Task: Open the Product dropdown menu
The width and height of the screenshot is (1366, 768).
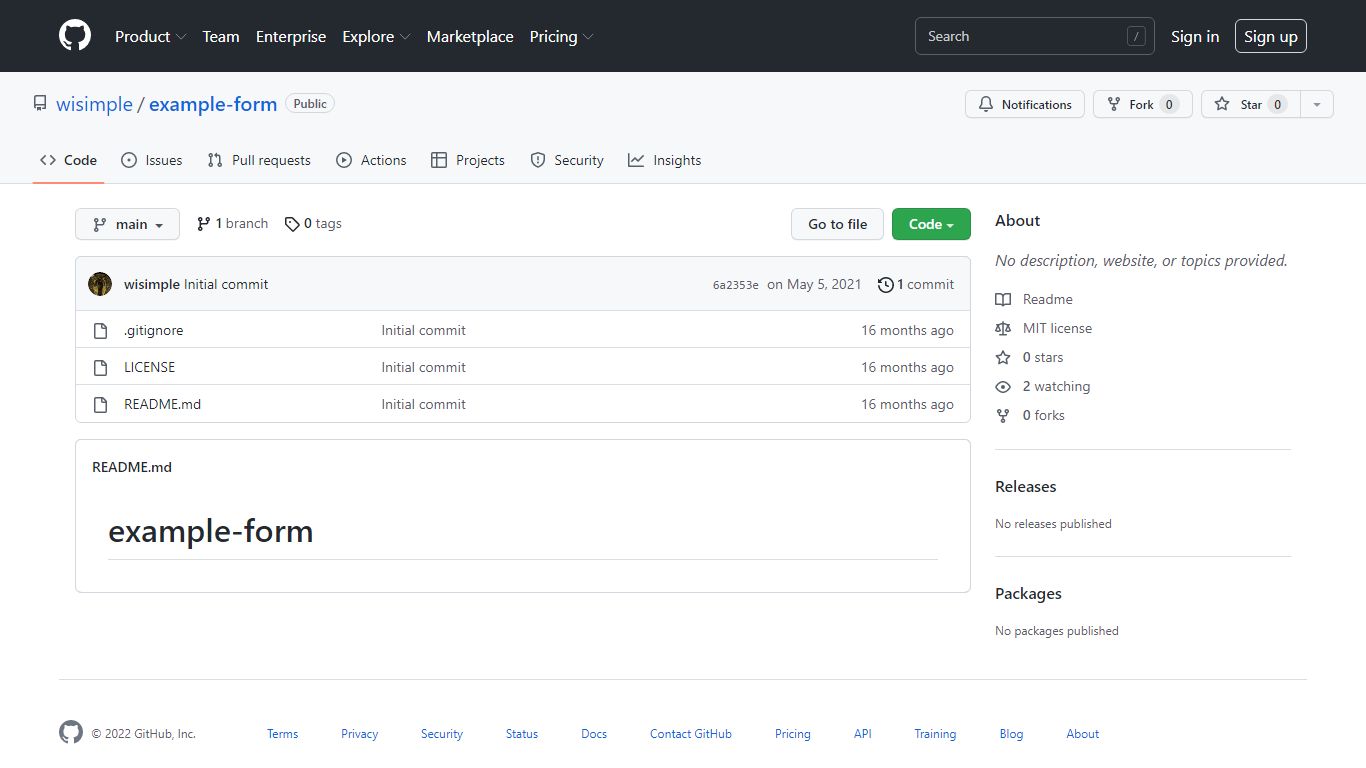Action: (150, 36)
